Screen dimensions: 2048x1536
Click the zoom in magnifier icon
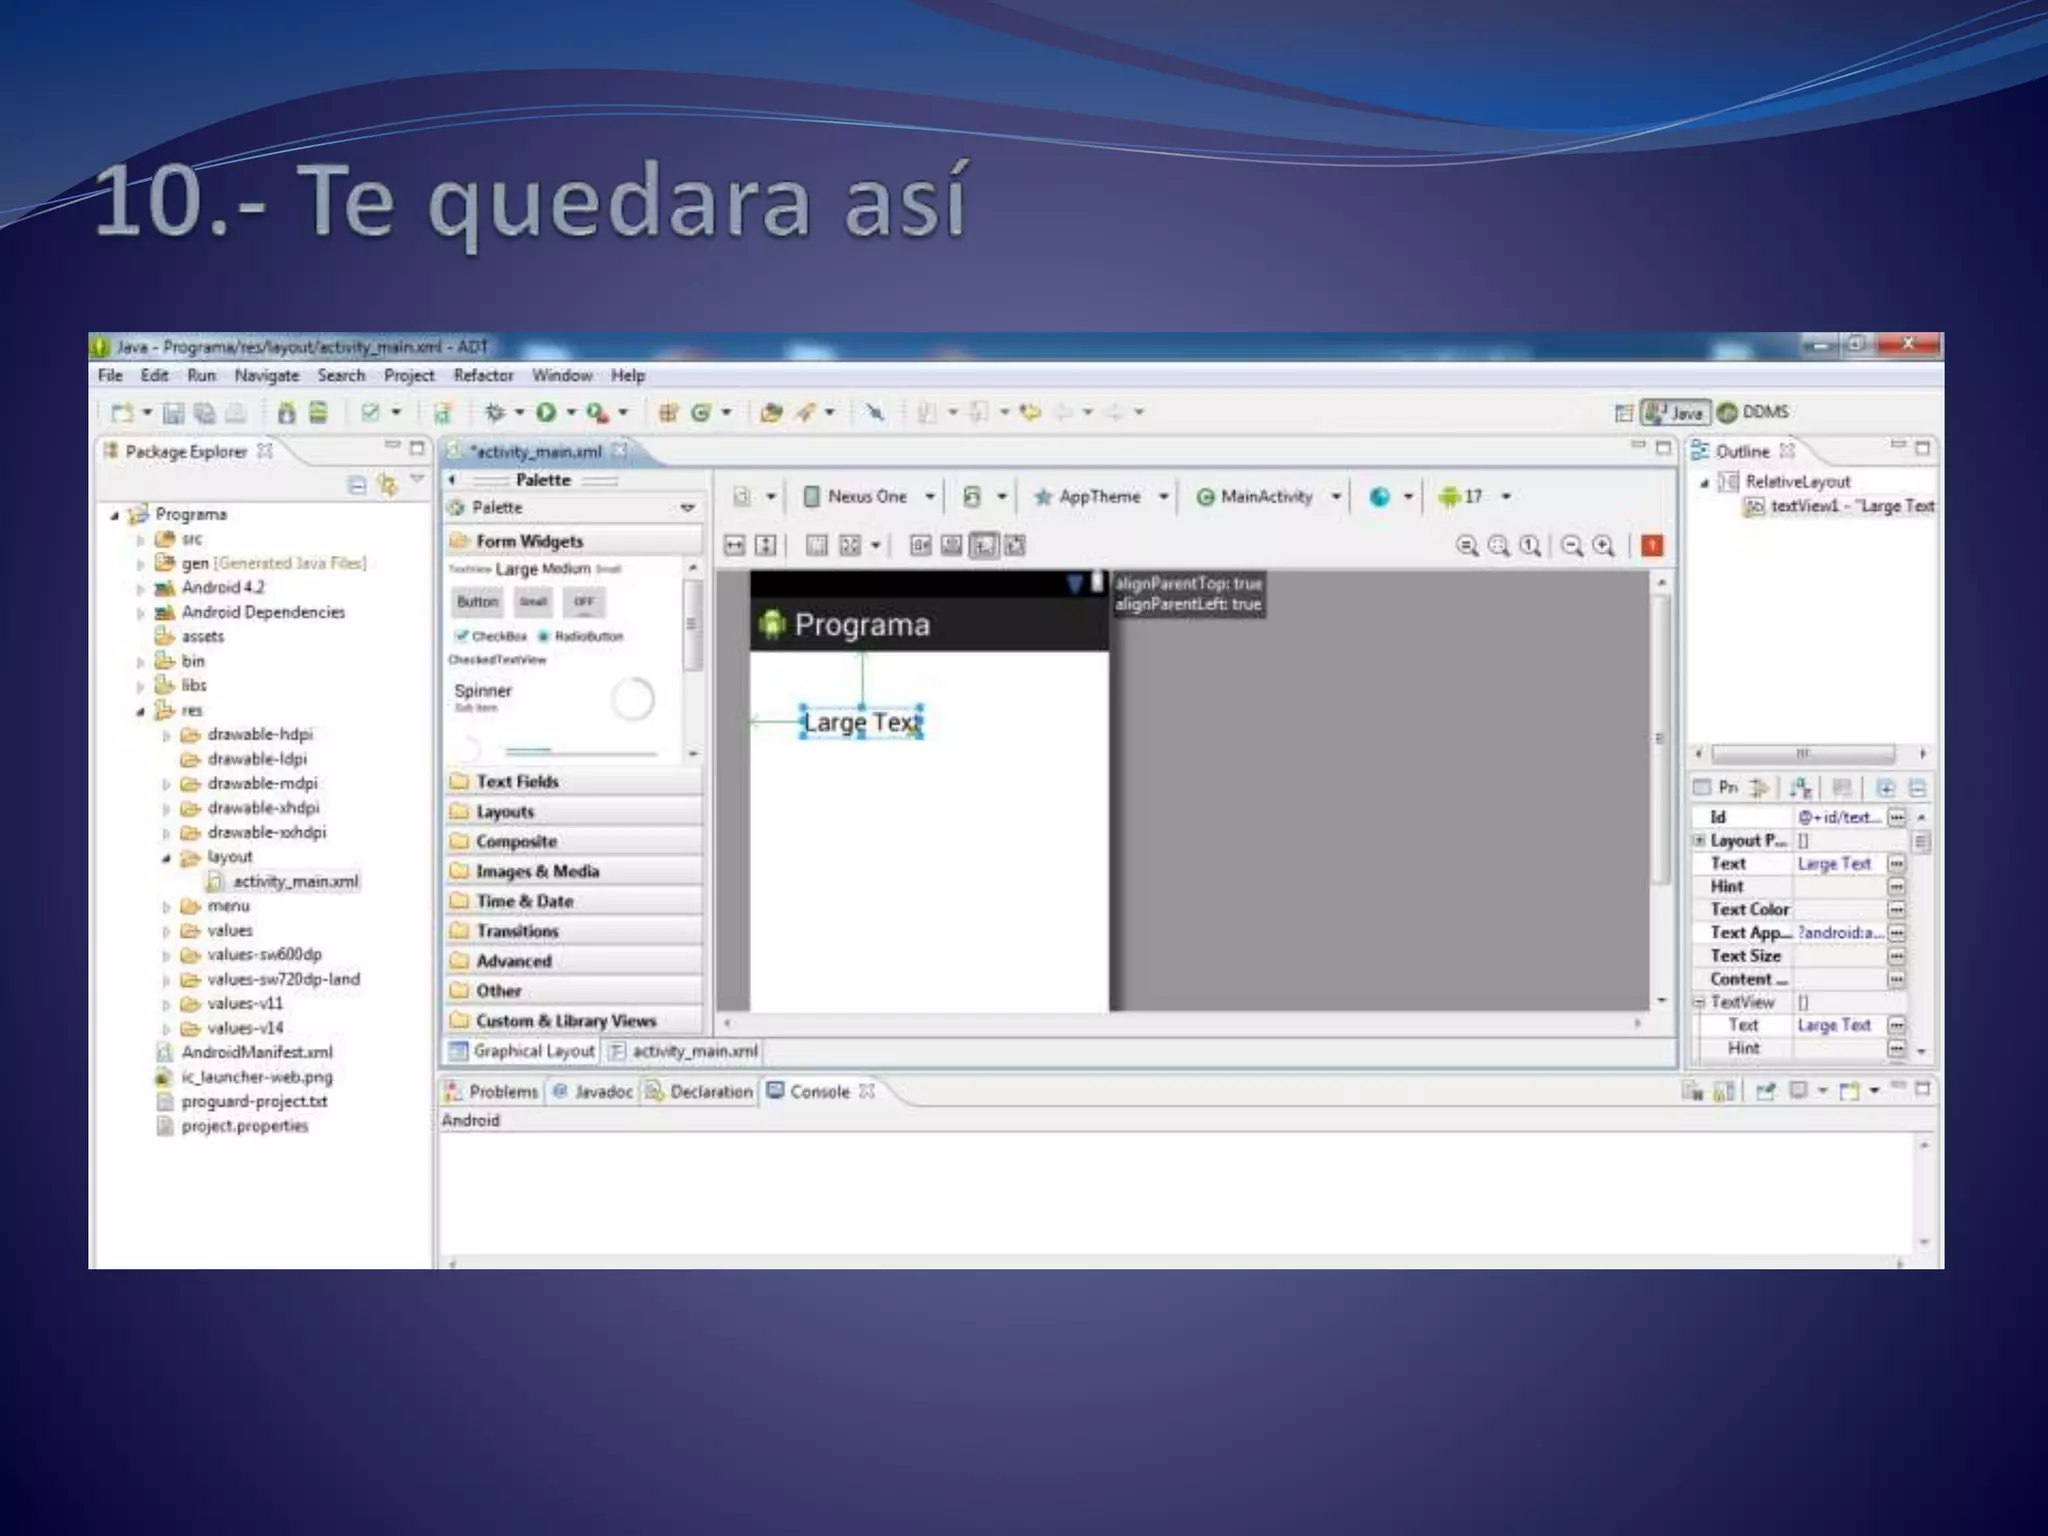(x=1604, y=545)
